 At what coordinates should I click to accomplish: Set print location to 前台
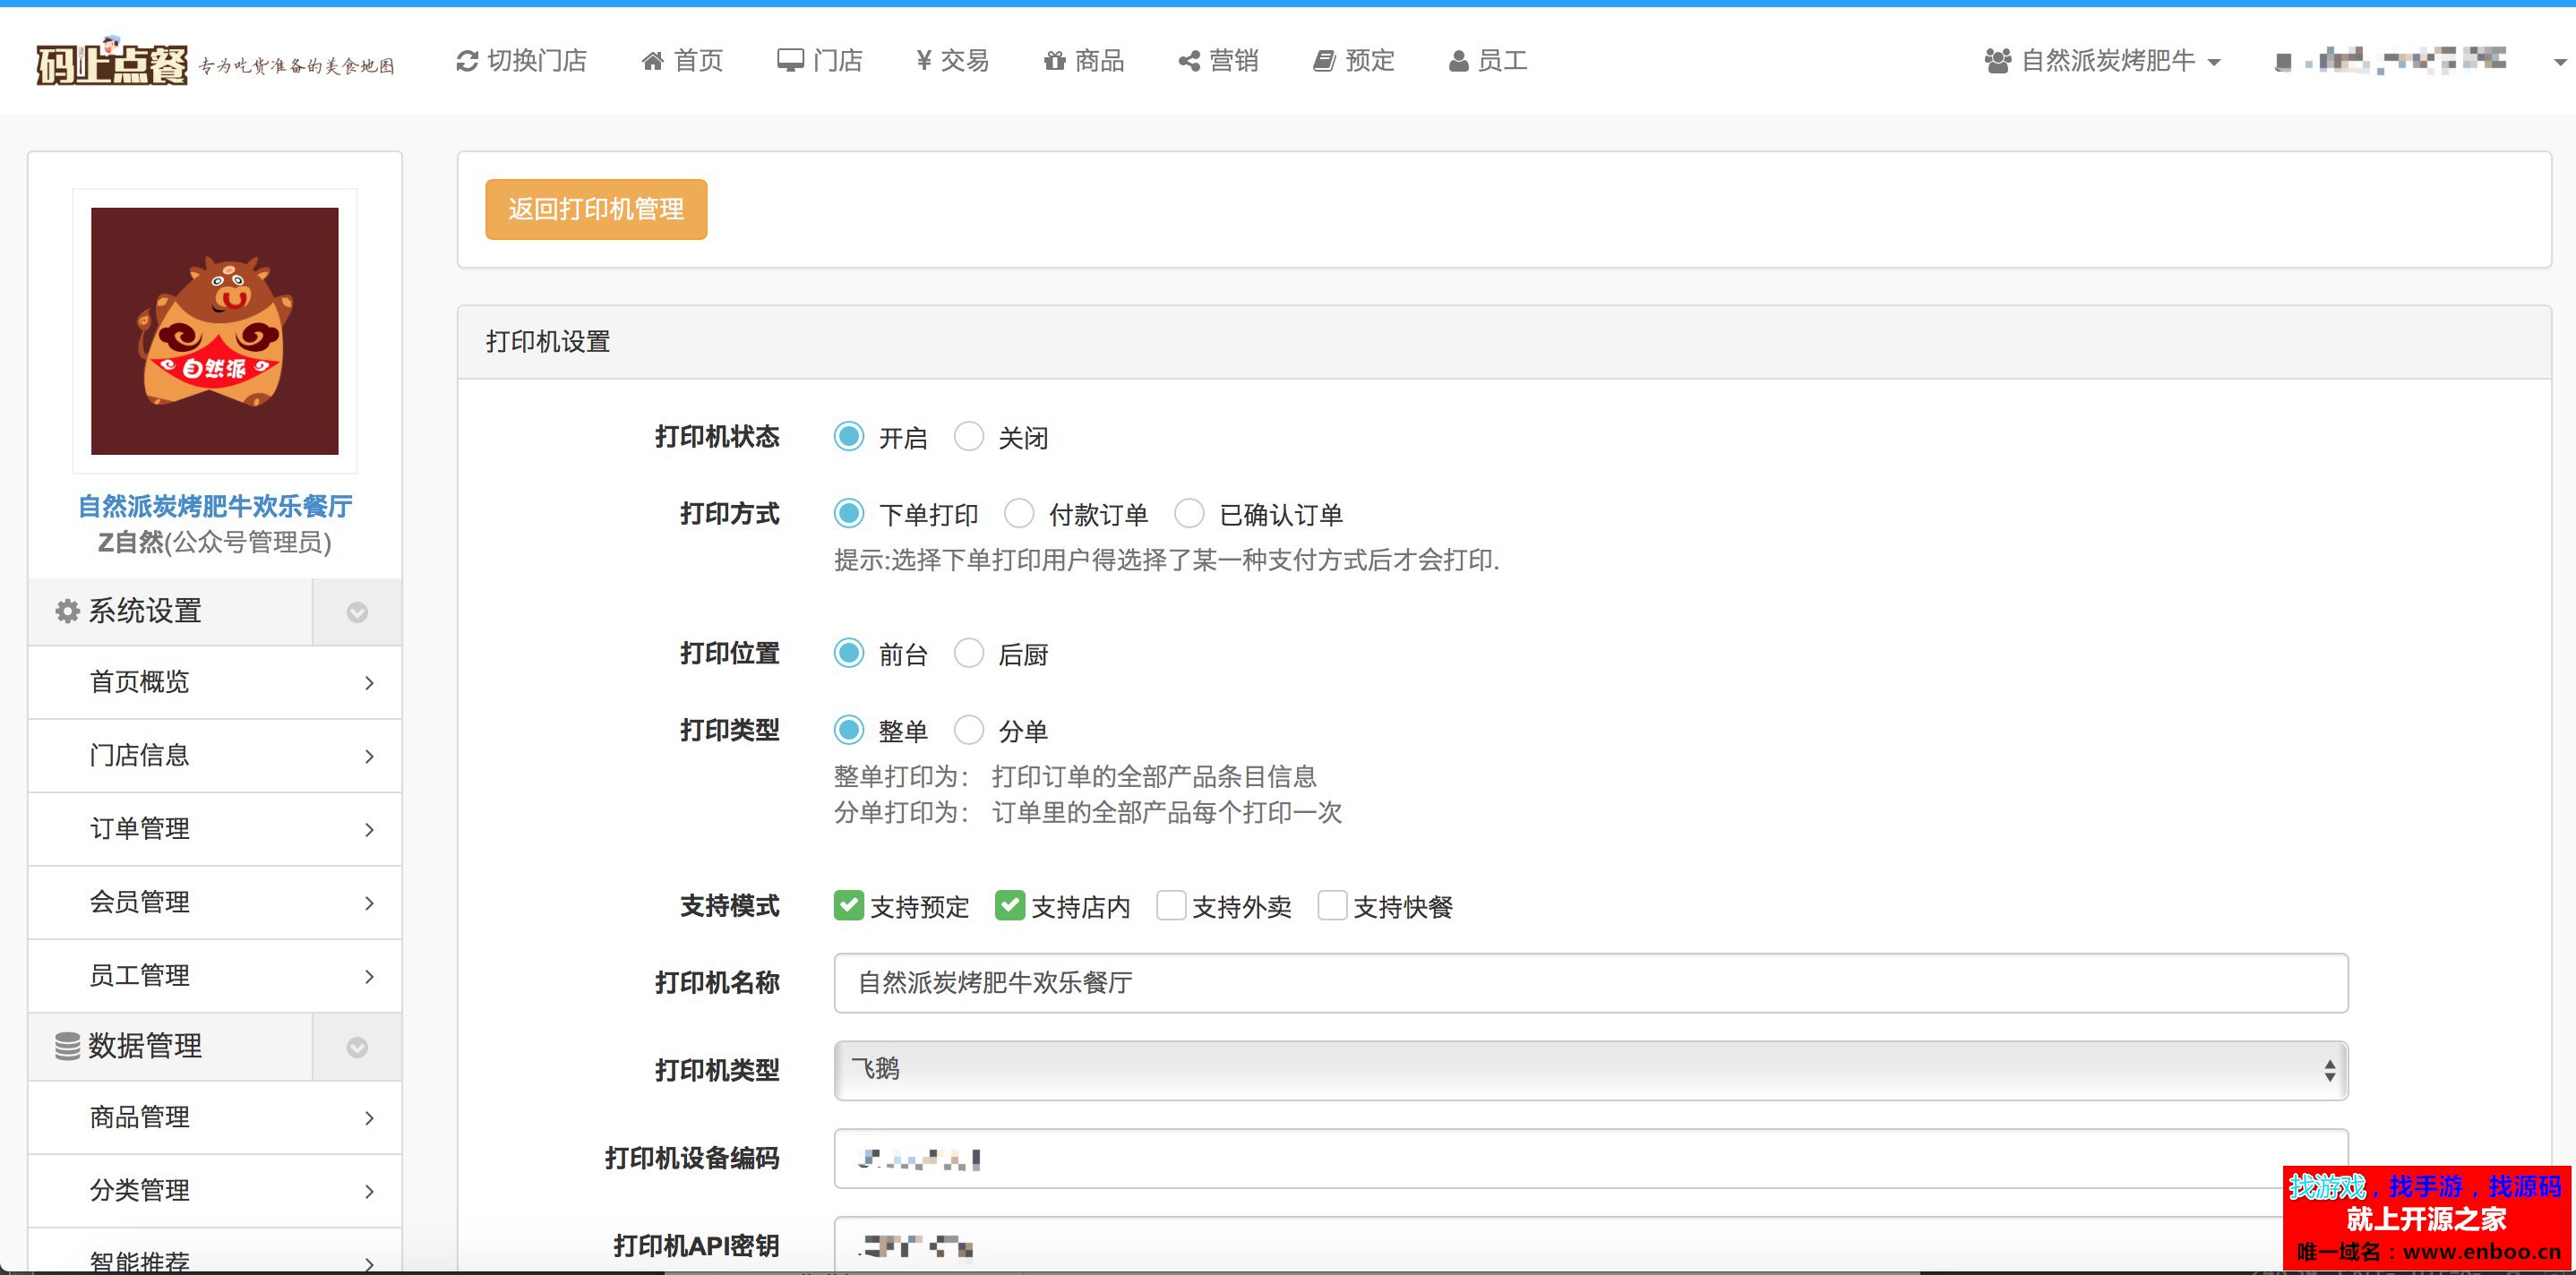(x=849, y=654)
